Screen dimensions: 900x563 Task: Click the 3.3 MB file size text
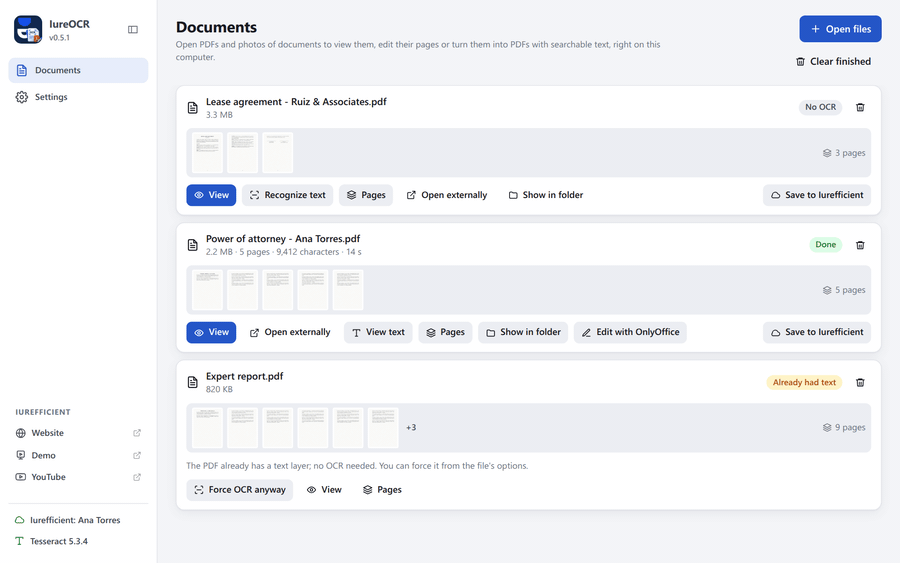pos(219,115)
